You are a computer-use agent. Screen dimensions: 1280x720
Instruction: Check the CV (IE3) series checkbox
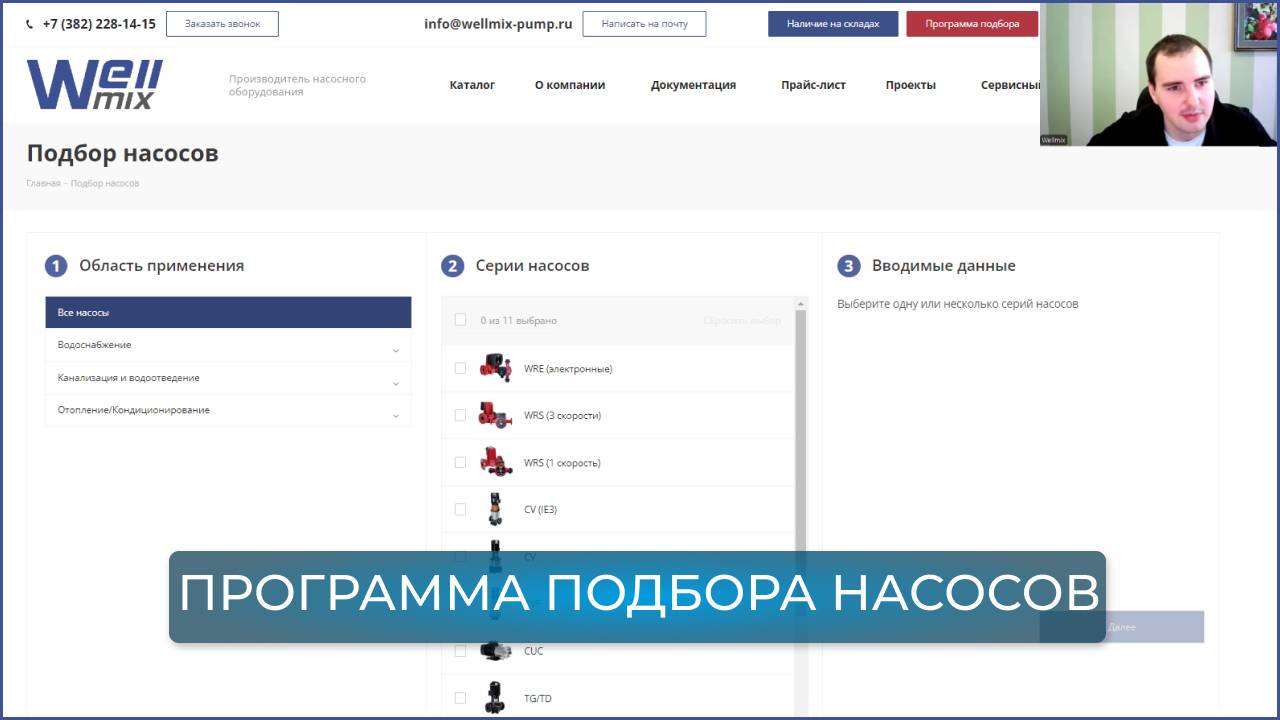click(460, 509)
